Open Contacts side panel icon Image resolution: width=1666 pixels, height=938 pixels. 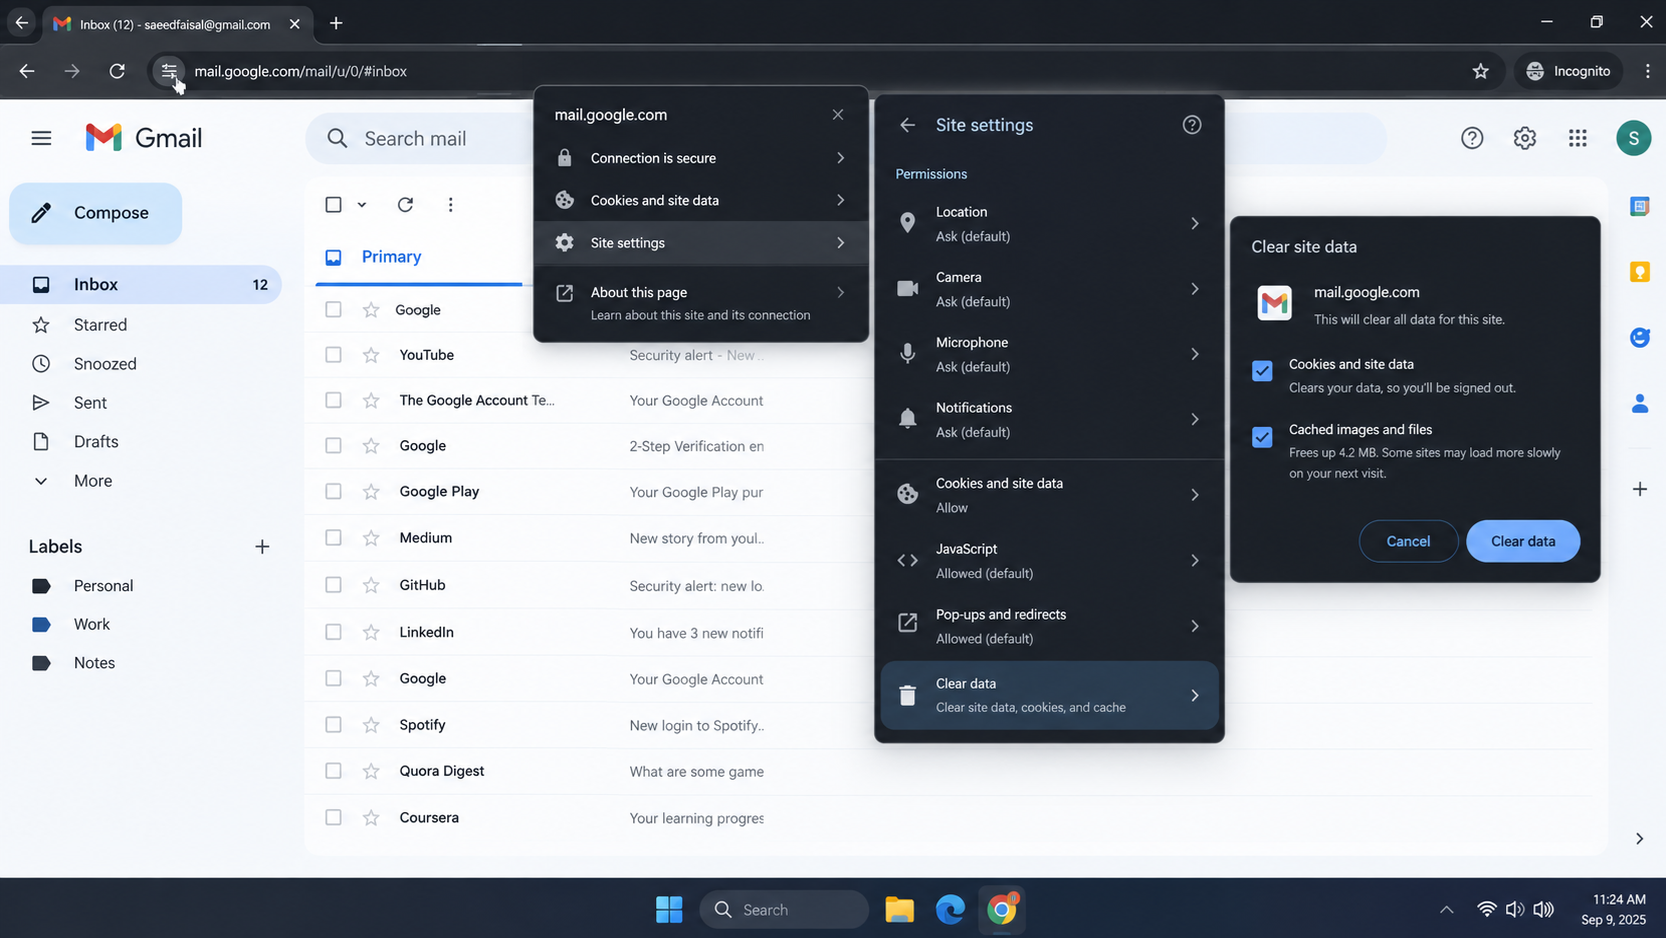pos(1639,404)
